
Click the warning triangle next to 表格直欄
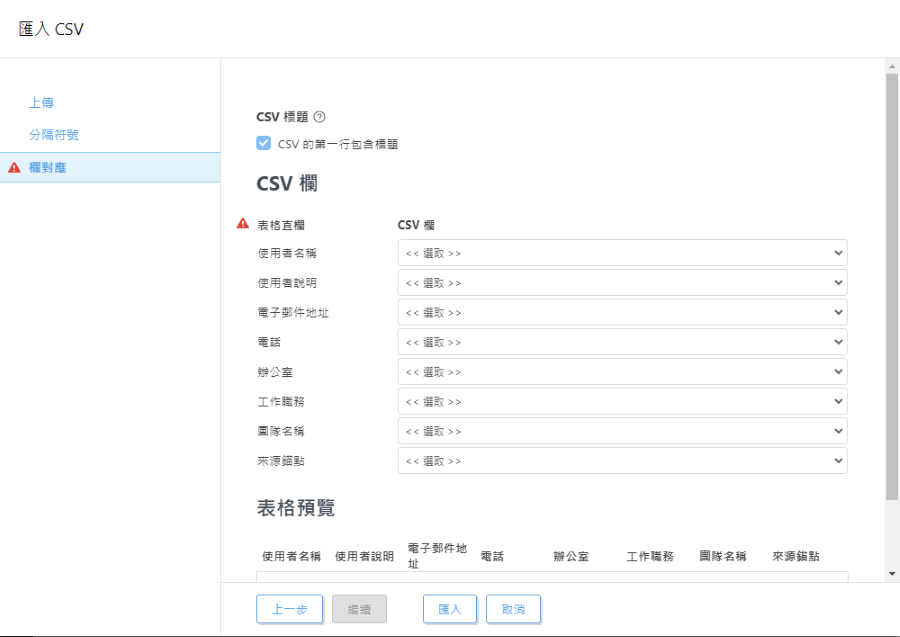coord(243,224)
